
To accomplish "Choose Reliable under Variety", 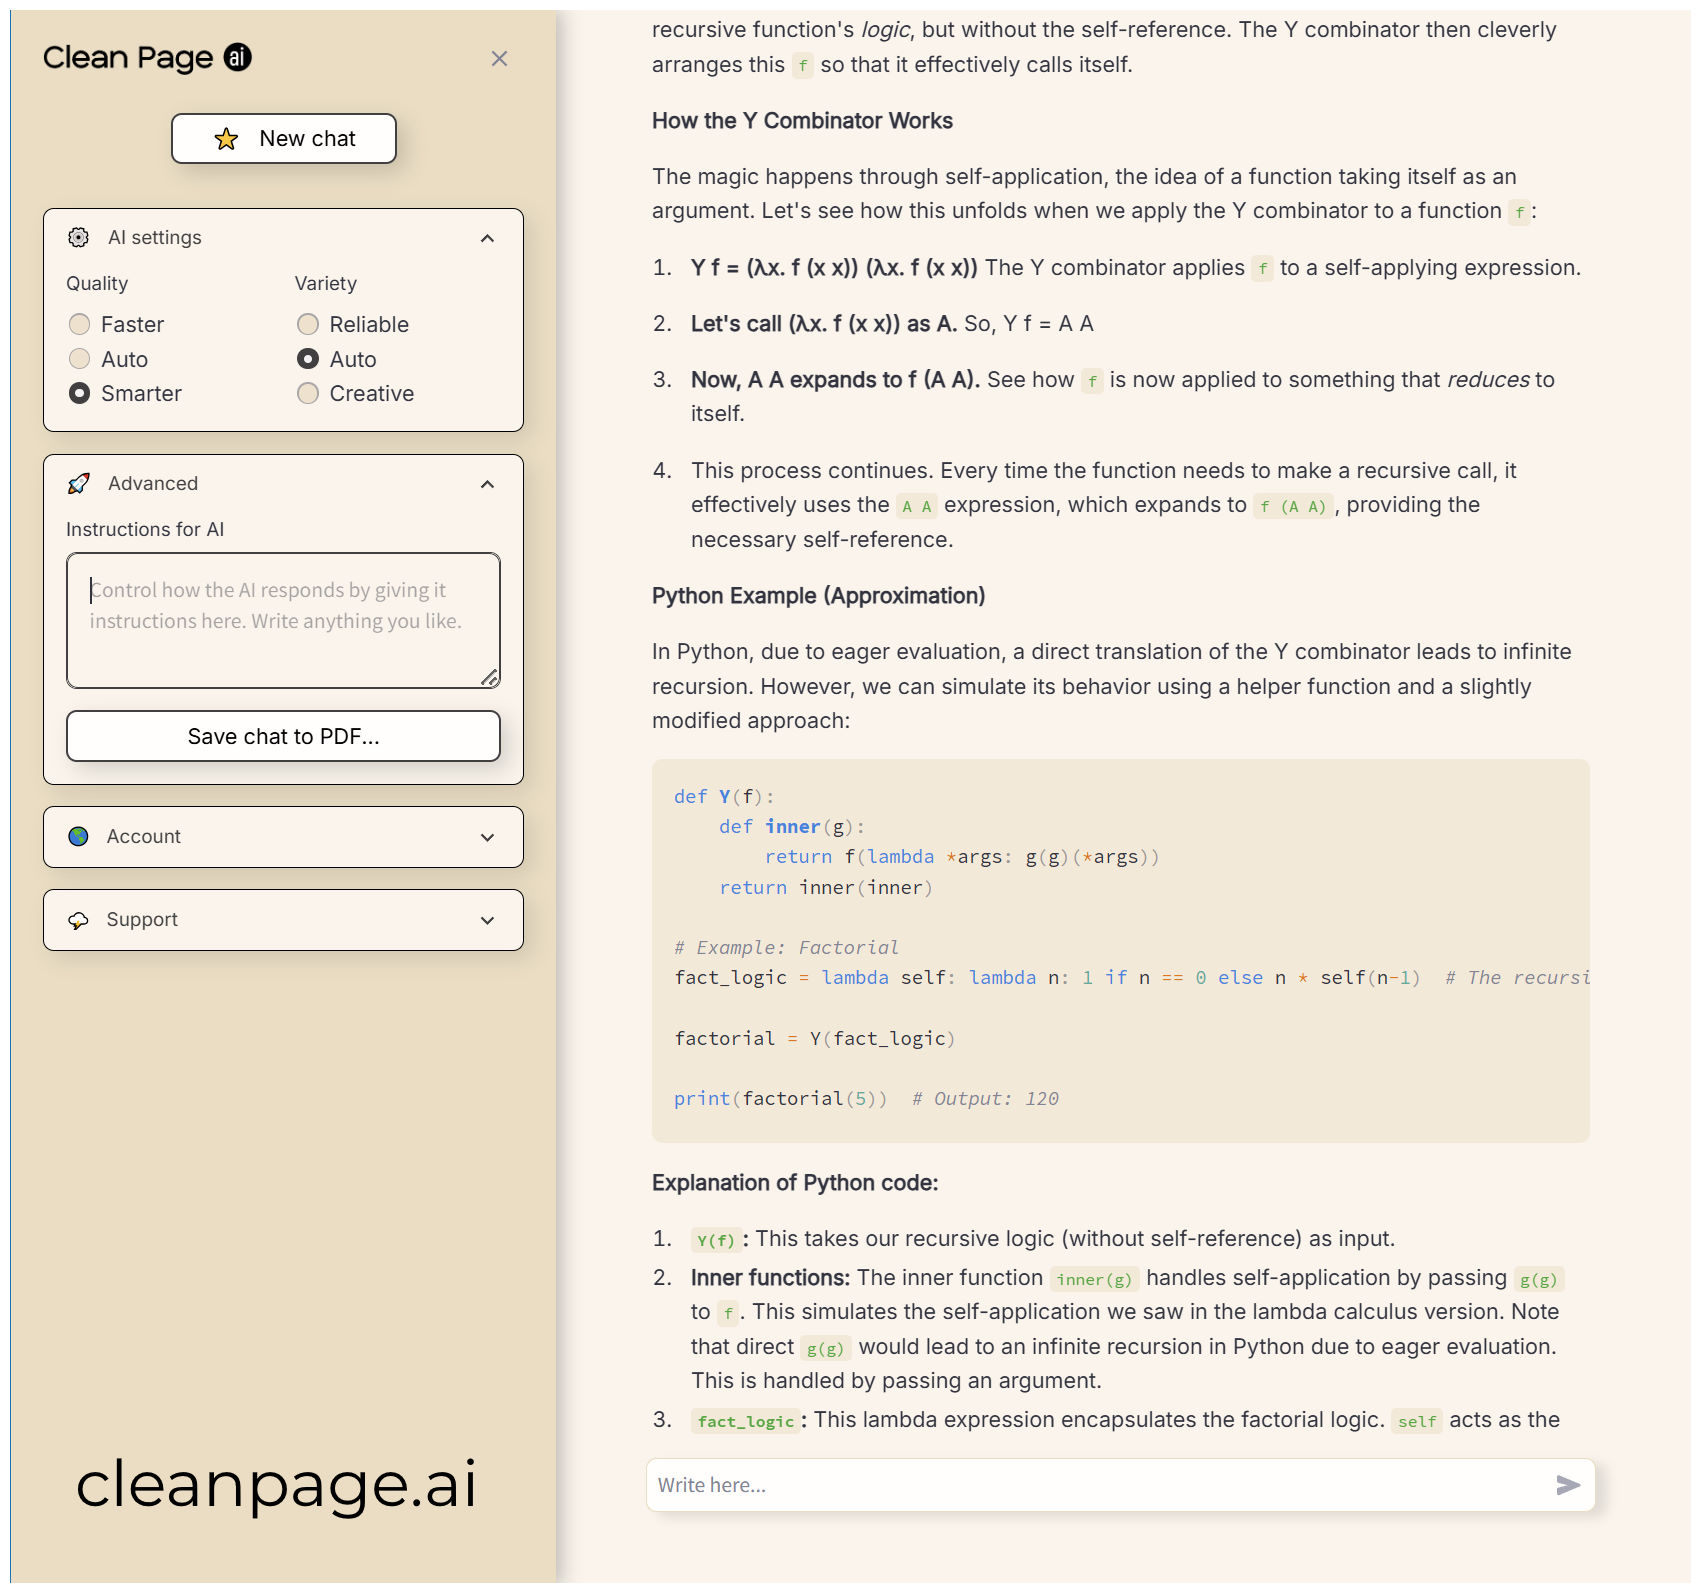I will 308,325.
